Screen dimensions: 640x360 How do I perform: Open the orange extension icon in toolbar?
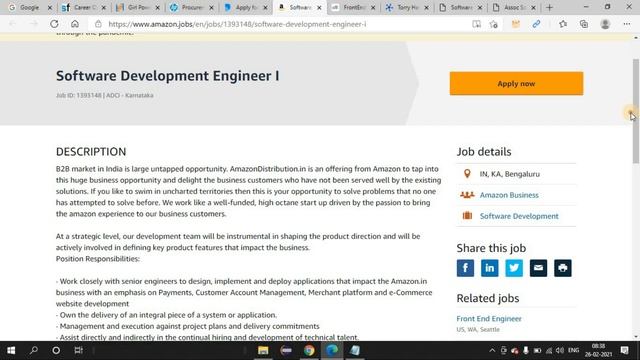click(x=516, y=24)
